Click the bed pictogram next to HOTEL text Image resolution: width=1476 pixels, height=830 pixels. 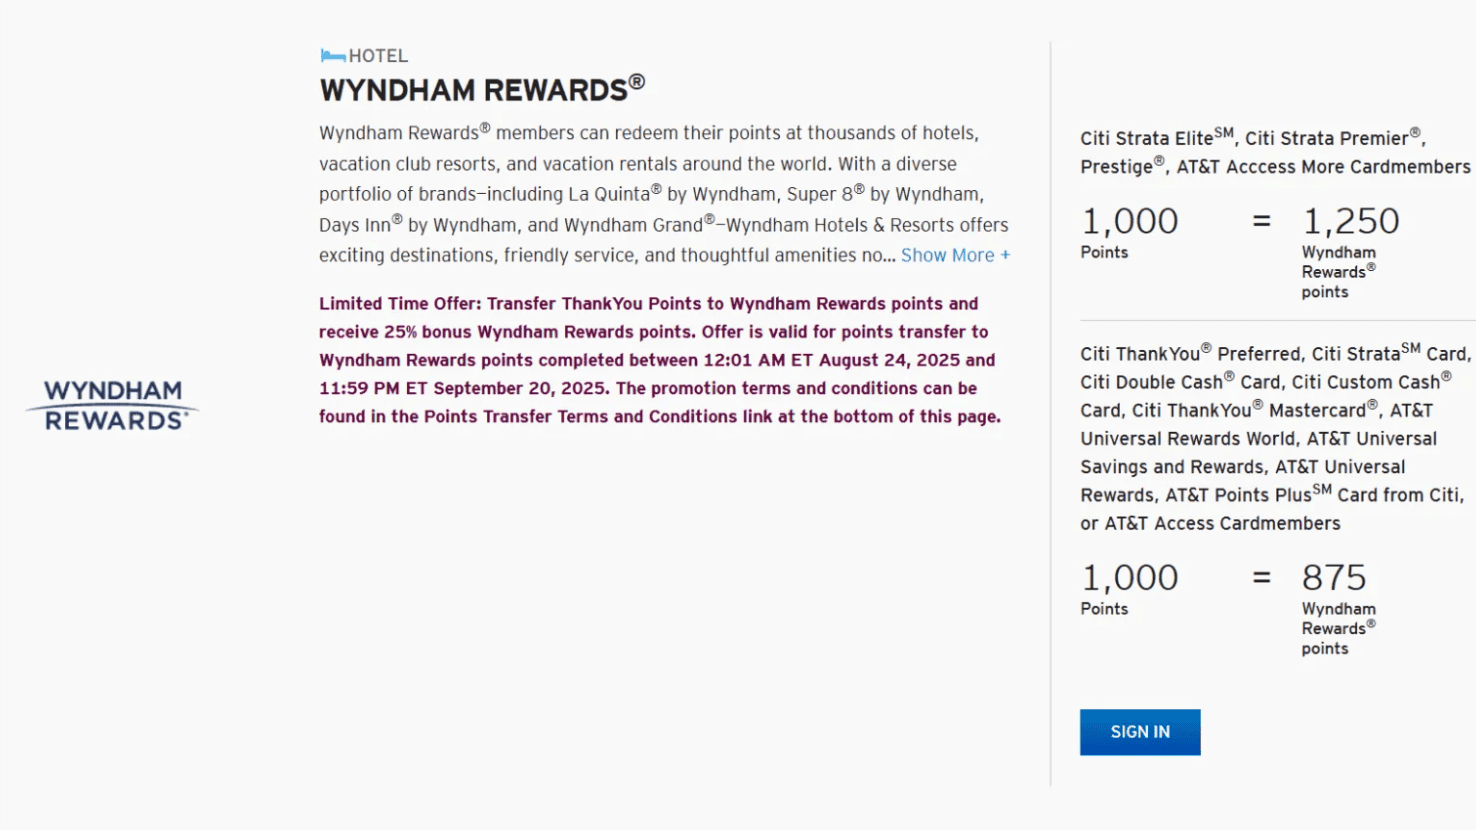pos(335,55)
